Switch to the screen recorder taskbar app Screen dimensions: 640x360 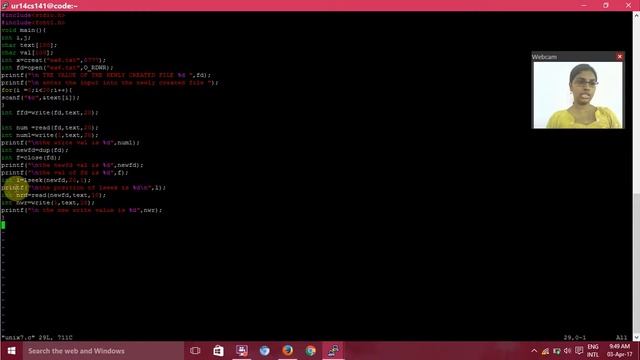click(242, 351)
